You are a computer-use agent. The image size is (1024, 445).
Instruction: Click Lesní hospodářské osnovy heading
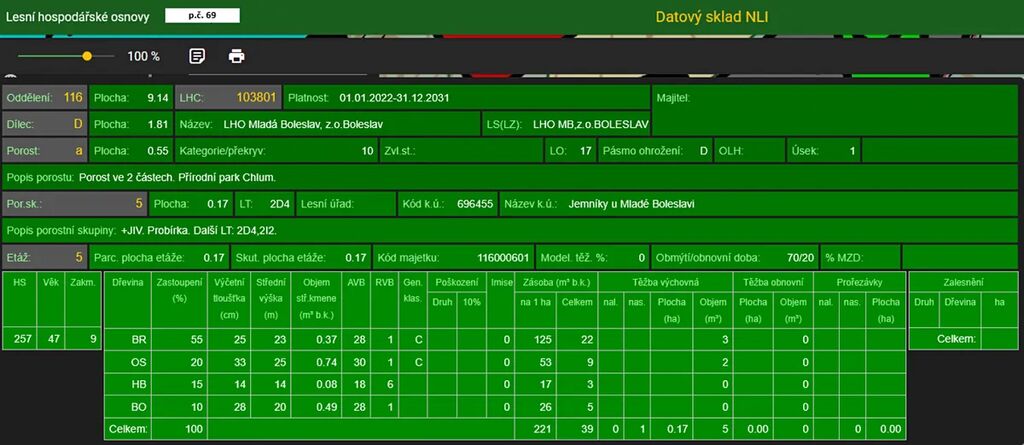click(x=78, y=17)
